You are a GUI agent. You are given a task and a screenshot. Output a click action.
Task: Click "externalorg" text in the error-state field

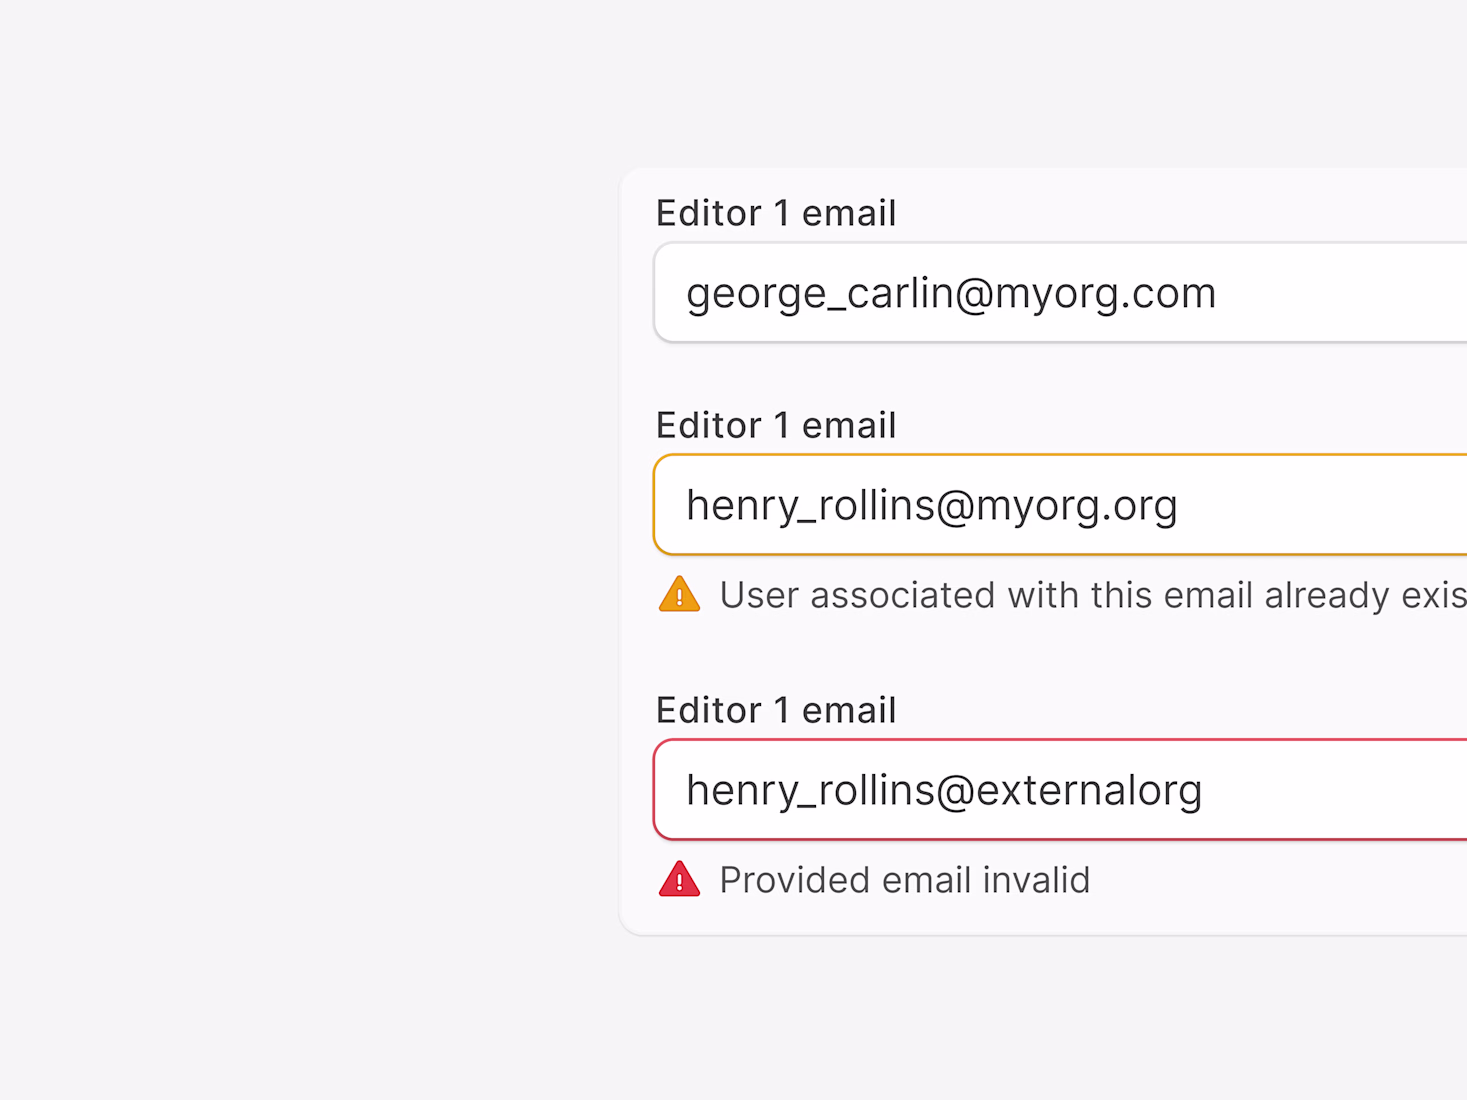[1088, 790]
